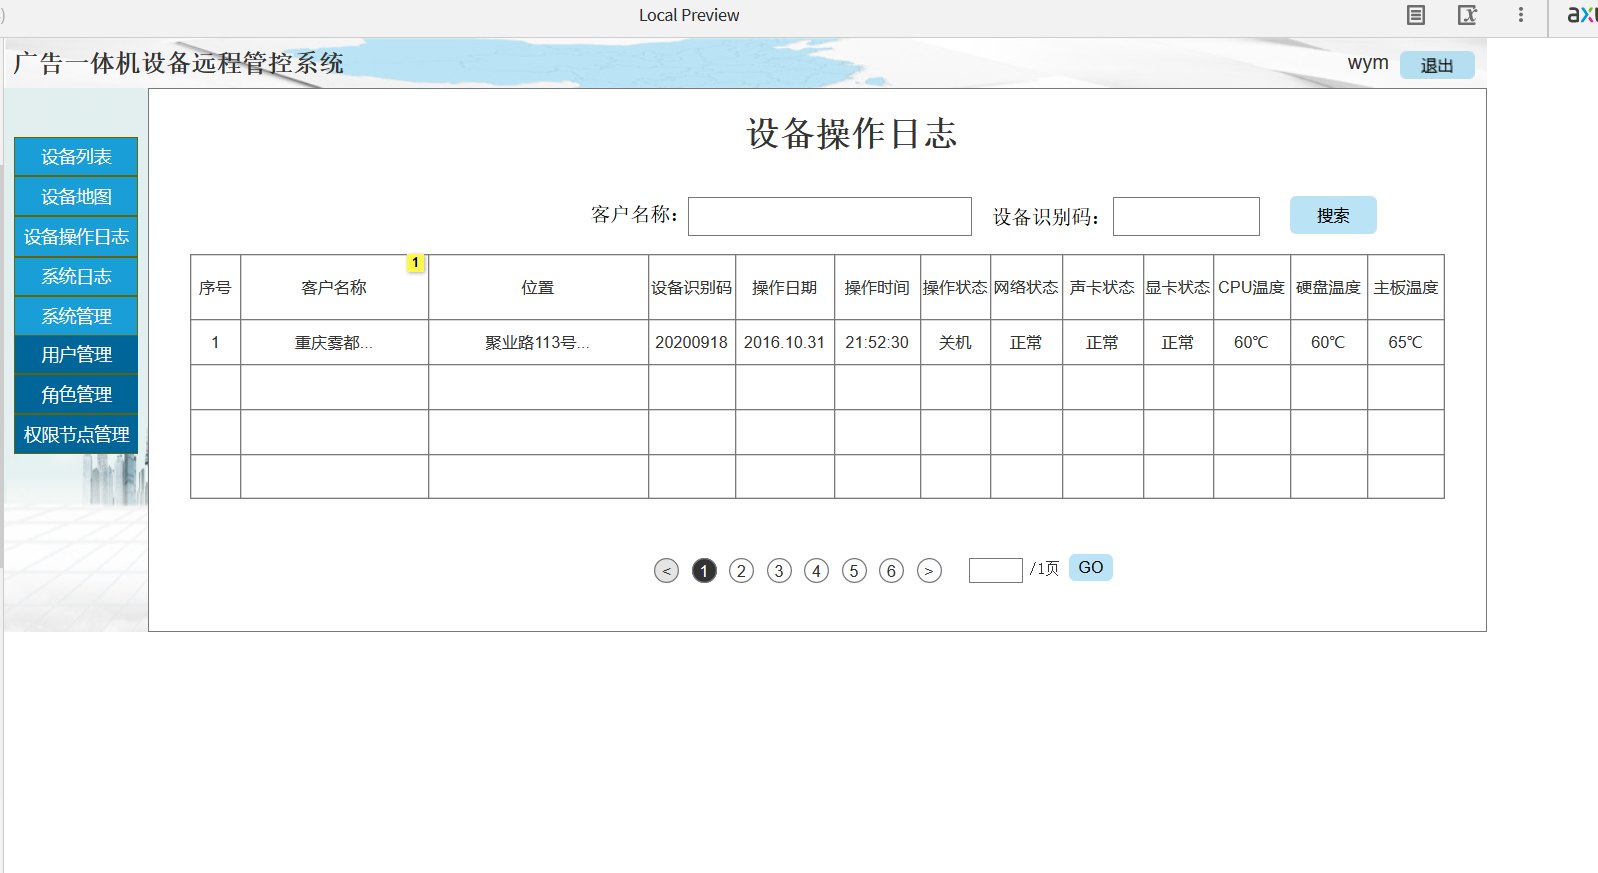
Task: Focus the 客户名称 input field
Action: click(x=830, y=216)
